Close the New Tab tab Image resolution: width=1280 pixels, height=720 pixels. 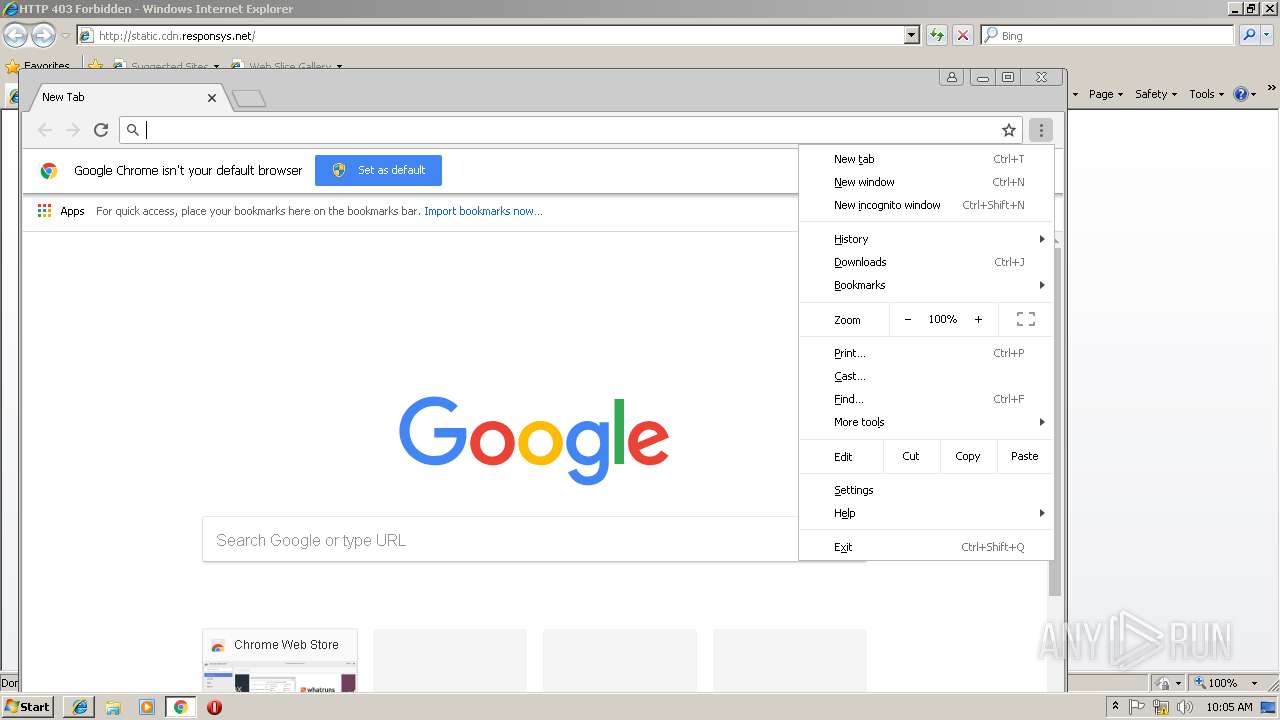click(212, 98)
